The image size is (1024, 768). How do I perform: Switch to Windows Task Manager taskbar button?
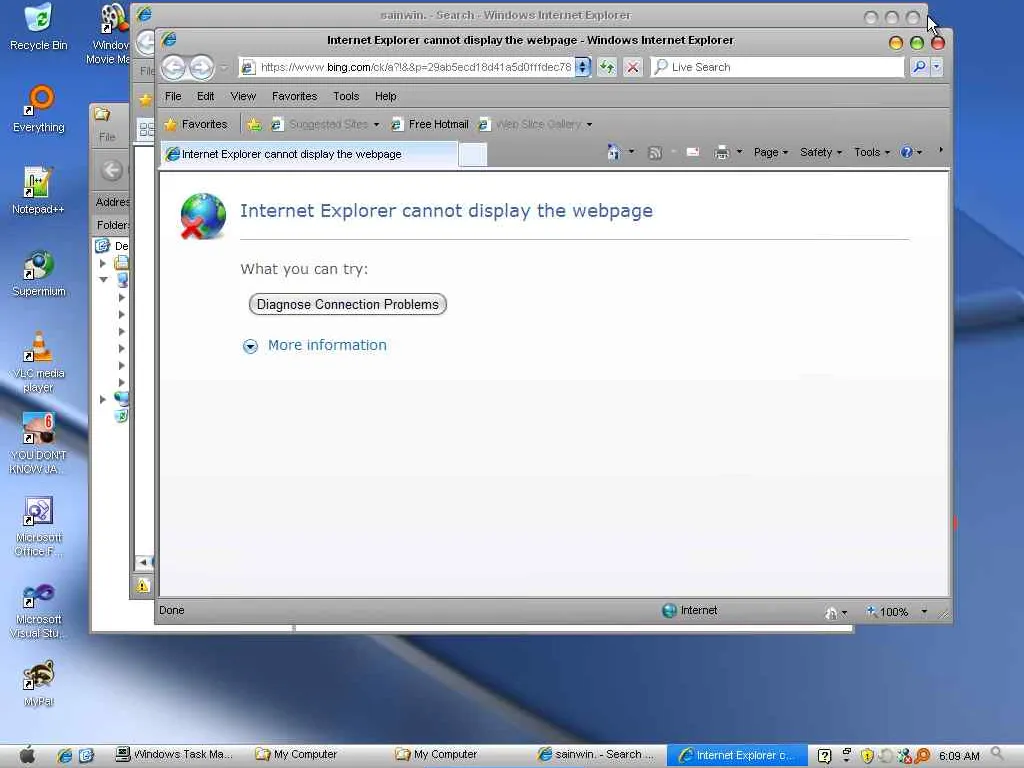pos(174,755)
